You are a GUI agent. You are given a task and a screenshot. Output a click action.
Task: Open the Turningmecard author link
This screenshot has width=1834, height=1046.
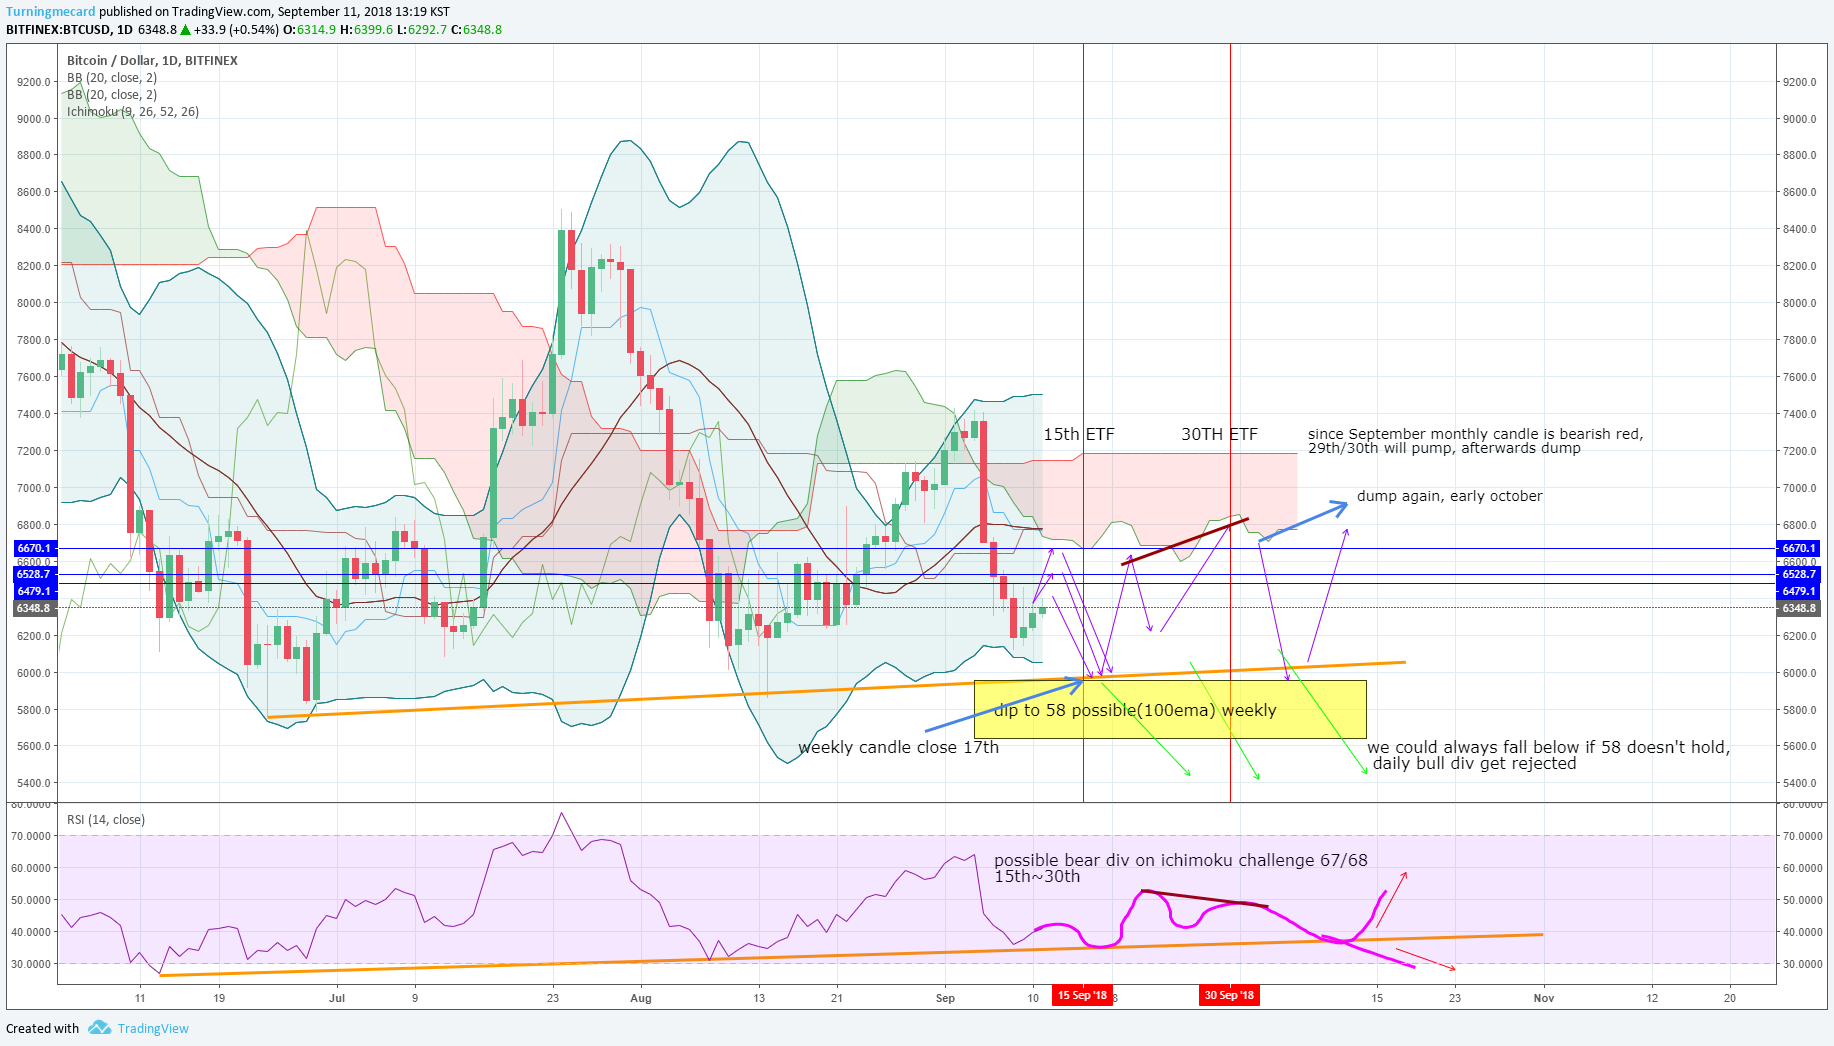tap(51, 12)
